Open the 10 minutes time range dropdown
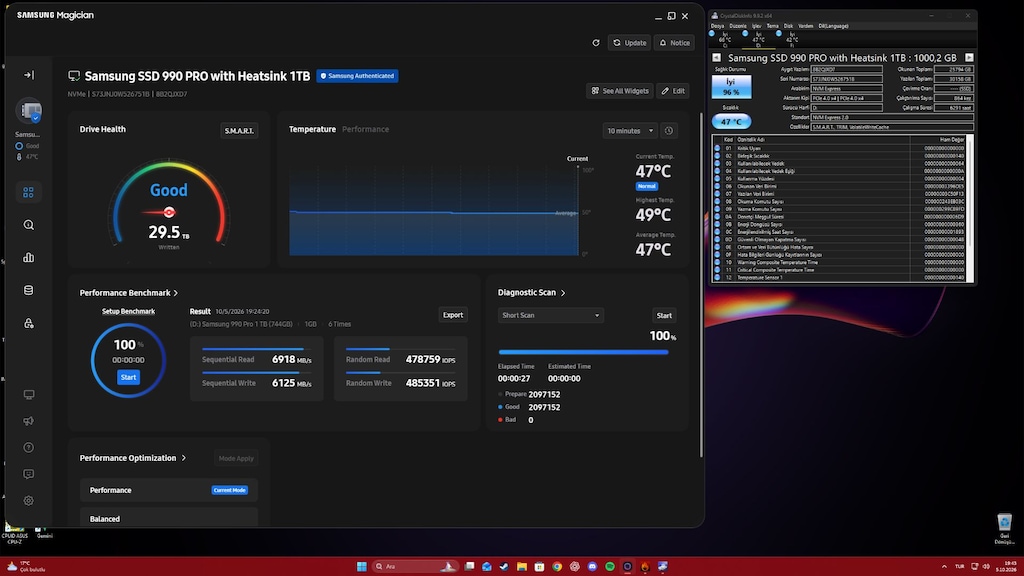The height and width of the screenshot is (576, 1024). (x=630, y=131)
